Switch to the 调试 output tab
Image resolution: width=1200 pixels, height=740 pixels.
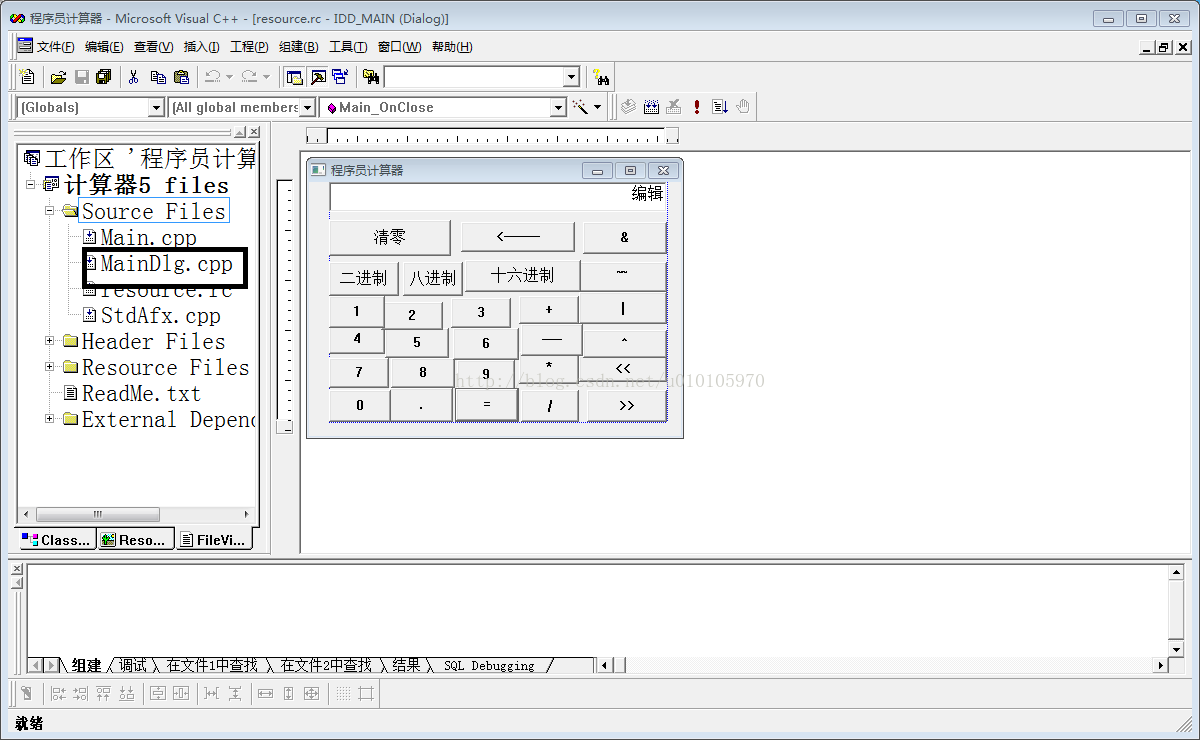(132, 665)
